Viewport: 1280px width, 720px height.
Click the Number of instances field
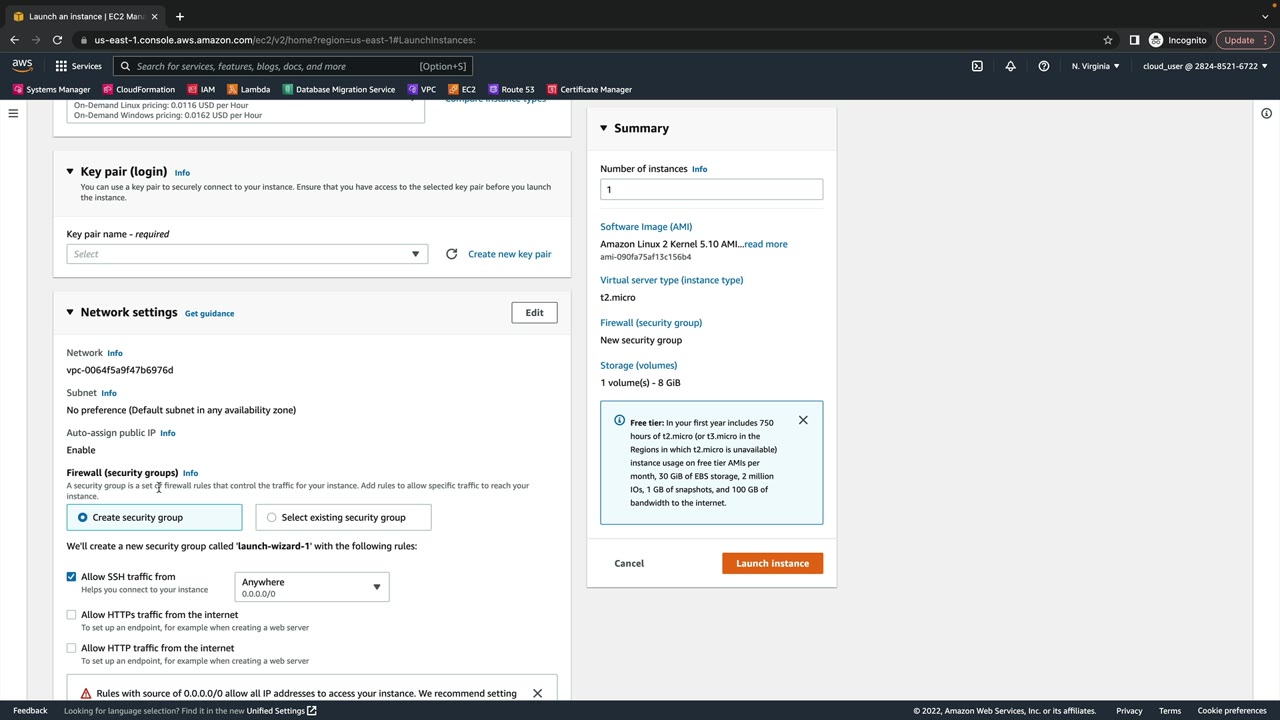tap(711, 189)
